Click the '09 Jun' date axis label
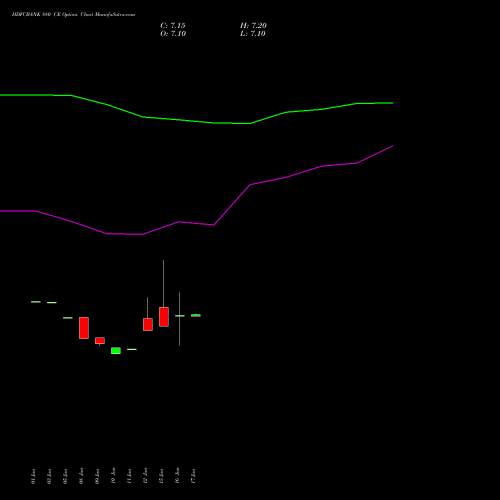 pyautogui.click(x=97, y=476)
